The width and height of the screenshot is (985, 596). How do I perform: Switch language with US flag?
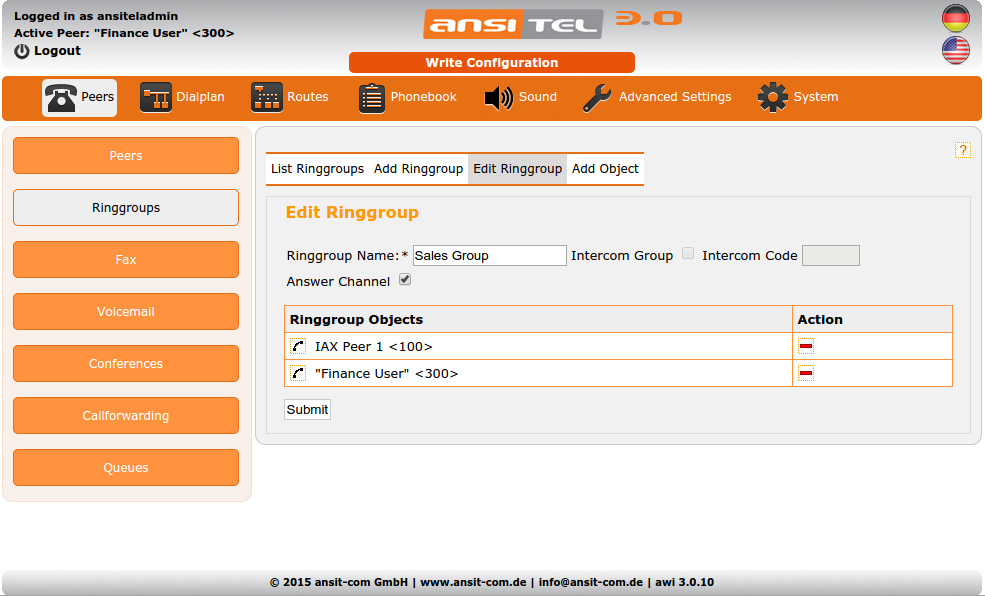pos(956,50)
